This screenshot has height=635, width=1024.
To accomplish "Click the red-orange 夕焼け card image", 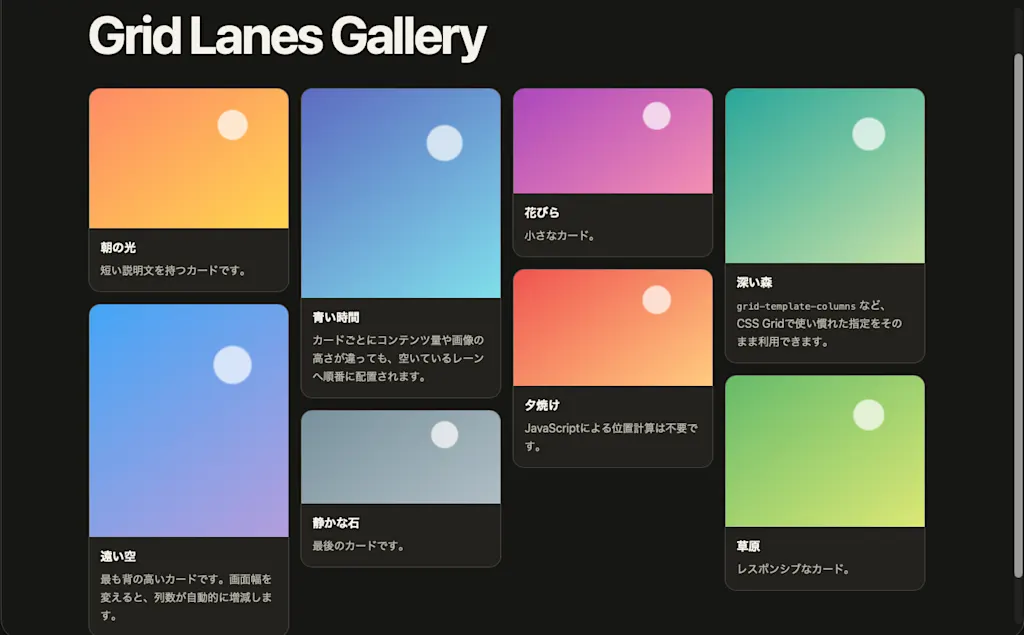I will point(613,327).
